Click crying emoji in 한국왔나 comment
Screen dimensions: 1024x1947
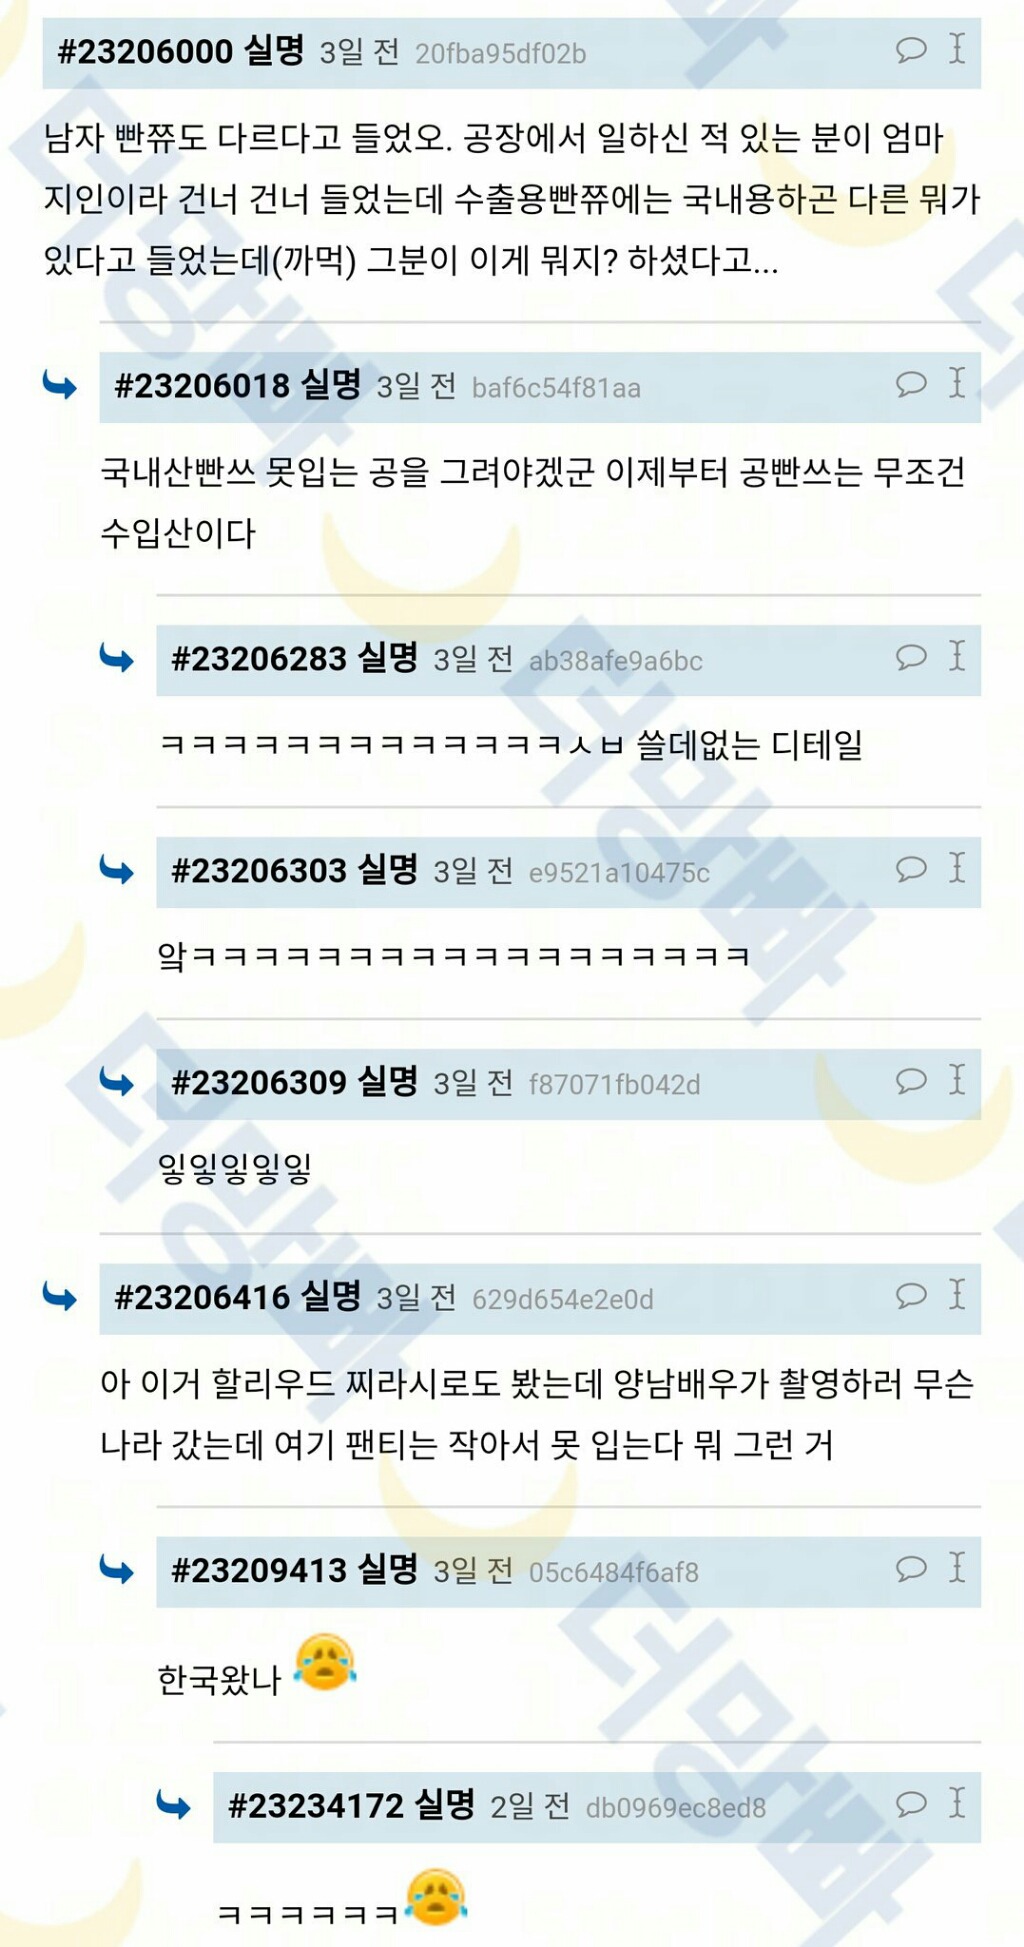(x=325, y=1662)
